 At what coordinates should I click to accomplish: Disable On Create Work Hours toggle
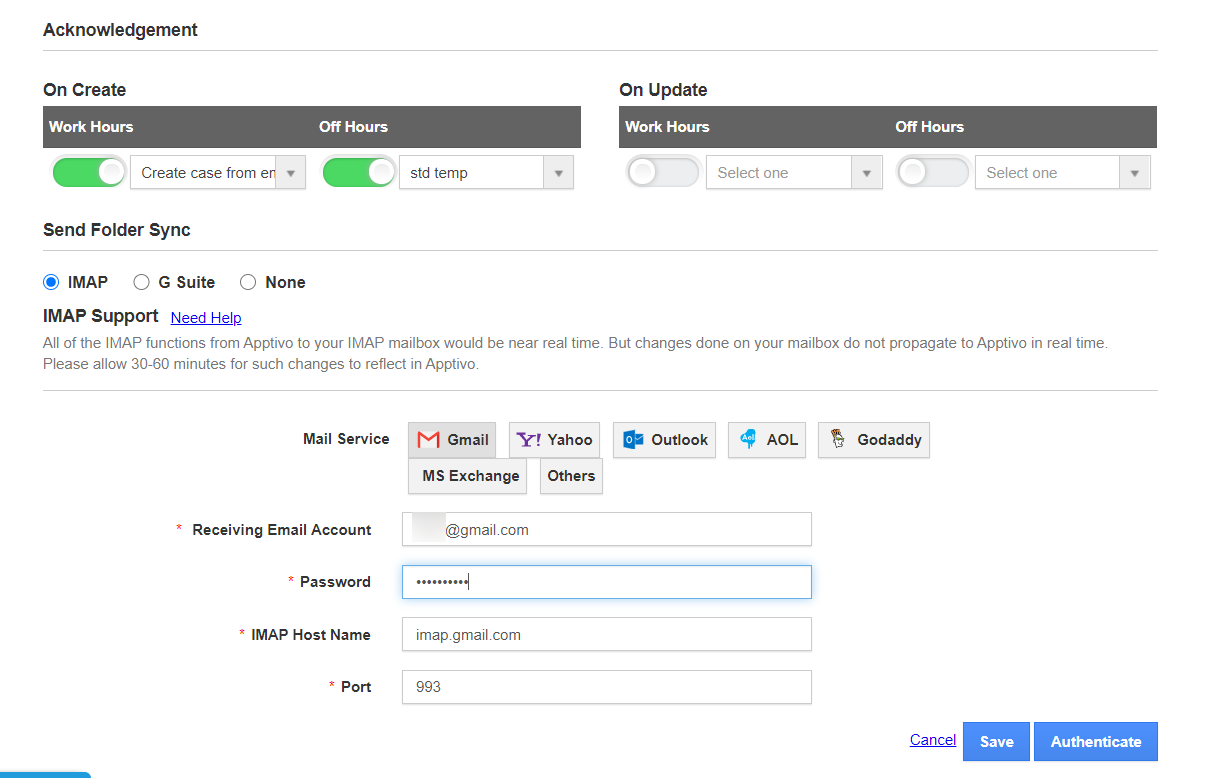coord(89,173)
